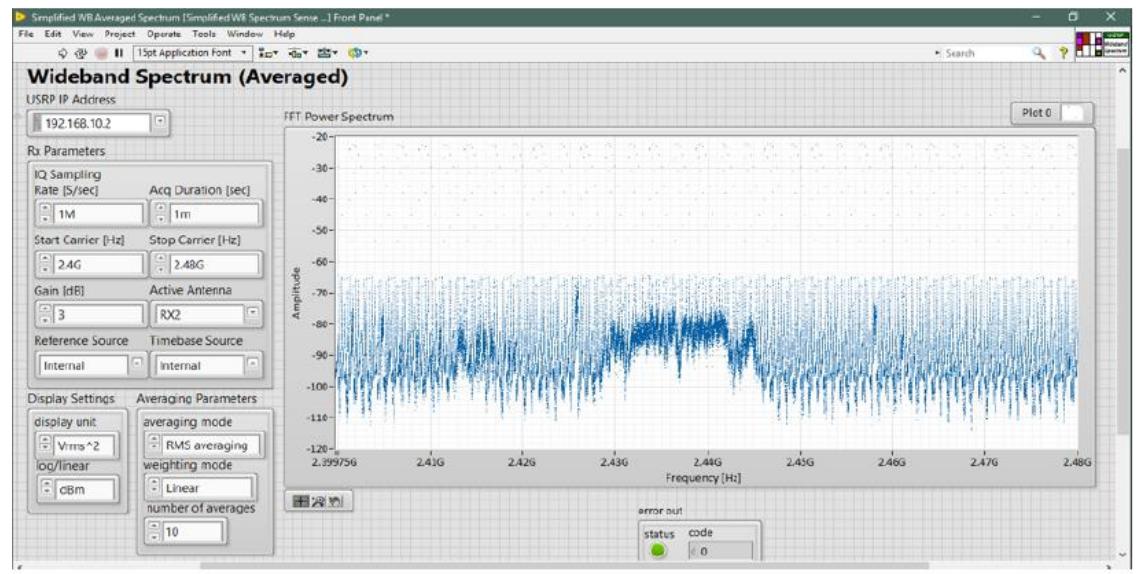
Task: Select the graph pan hand tool
Action: point(335,501)
